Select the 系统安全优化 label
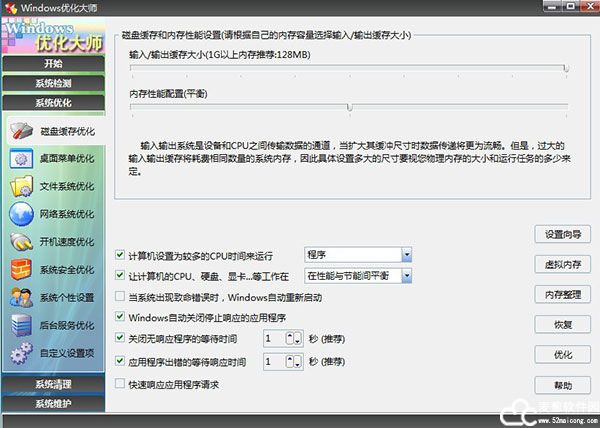 (67, 270)
